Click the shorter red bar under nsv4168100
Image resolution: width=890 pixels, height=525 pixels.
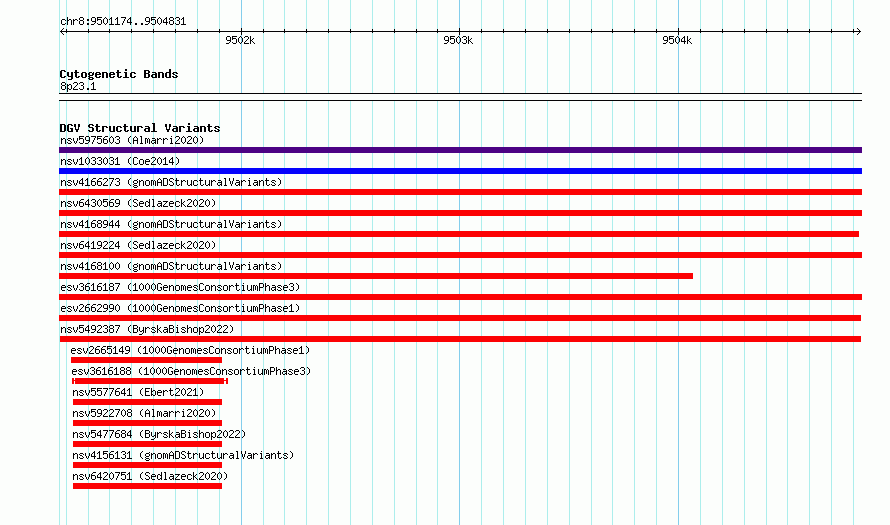click(376, 276)
